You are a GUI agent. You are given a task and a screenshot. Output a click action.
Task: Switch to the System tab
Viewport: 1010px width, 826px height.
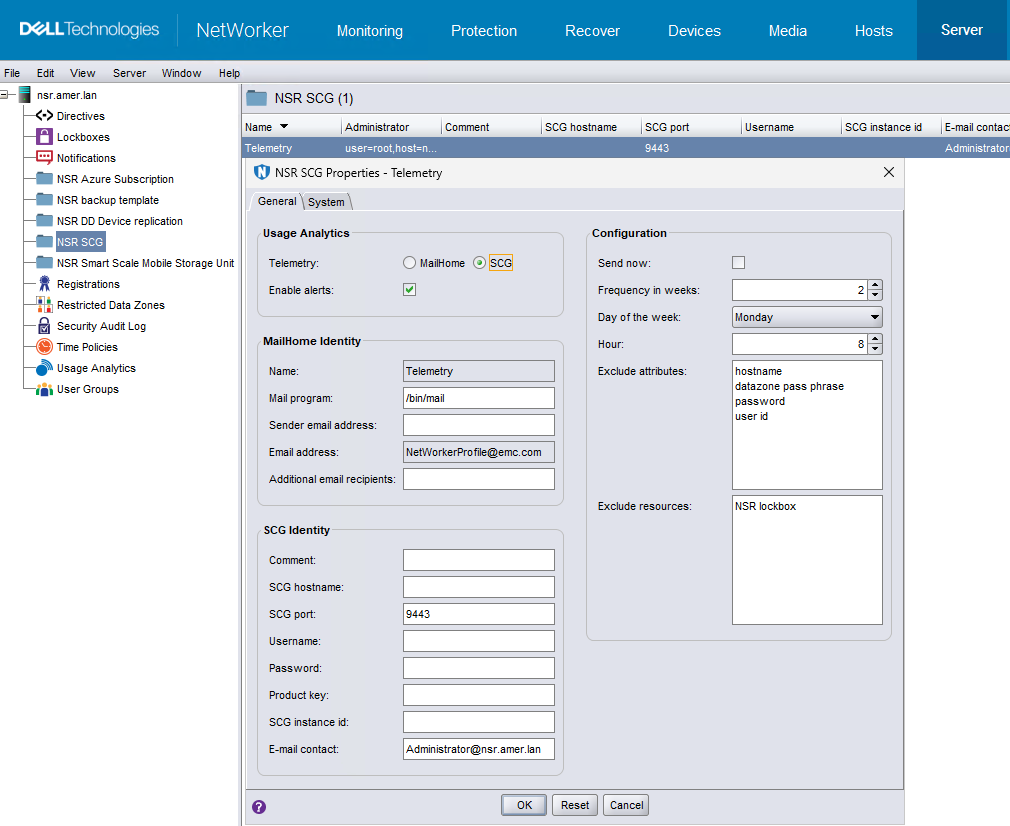326,202
